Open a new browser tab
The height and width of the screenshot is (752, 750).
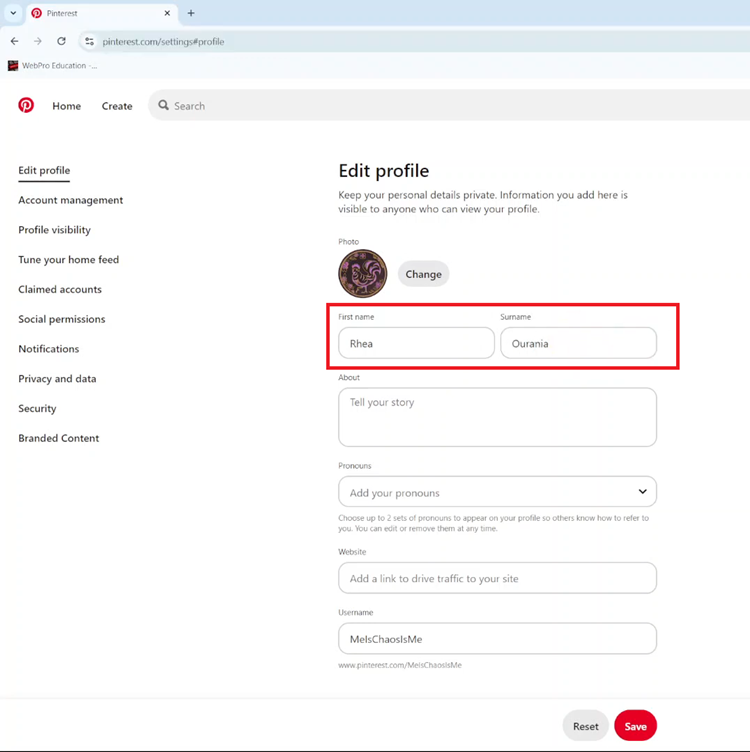(x=191, y=13)
